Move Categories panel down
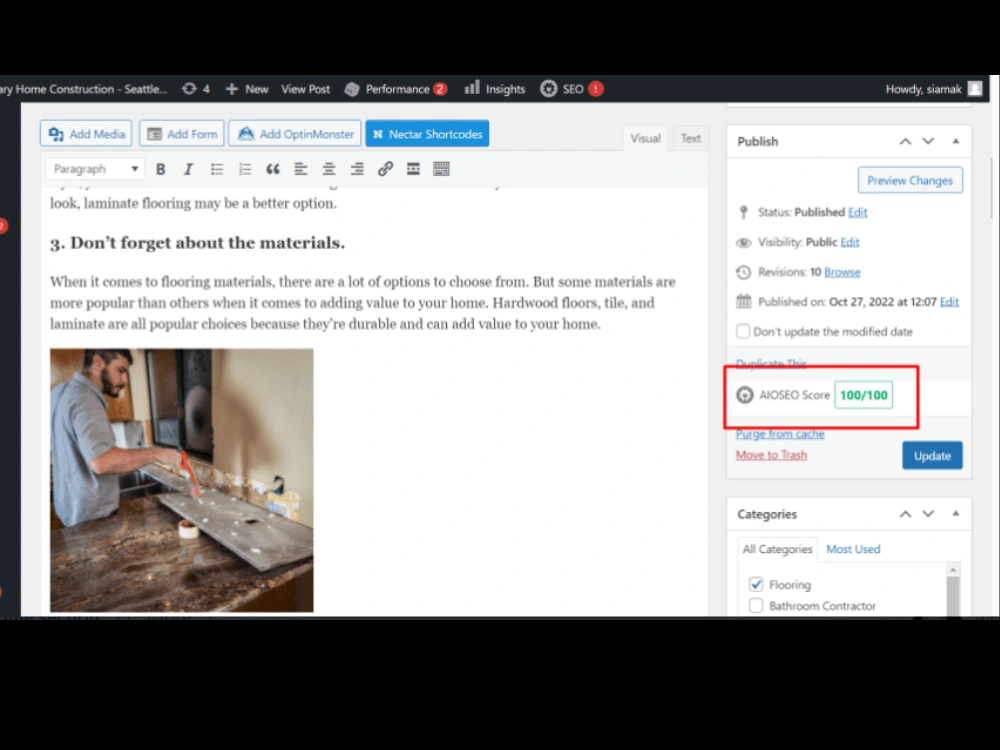 pyautogui.click(x=929, y=514)
